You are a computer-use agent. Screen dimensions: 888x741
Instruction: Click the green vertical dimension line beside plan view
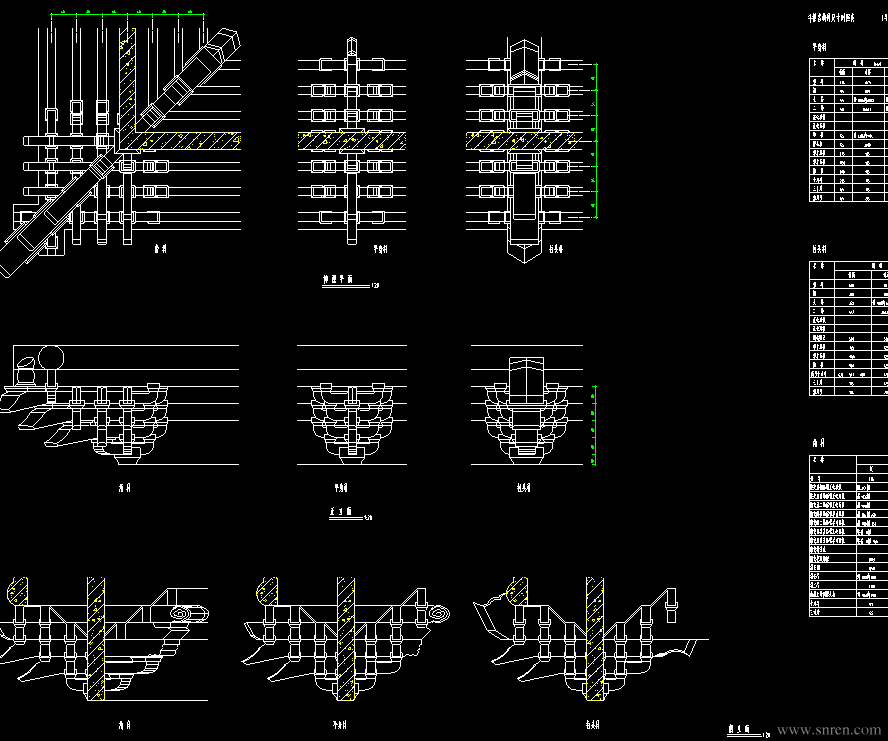click(595, 140)
